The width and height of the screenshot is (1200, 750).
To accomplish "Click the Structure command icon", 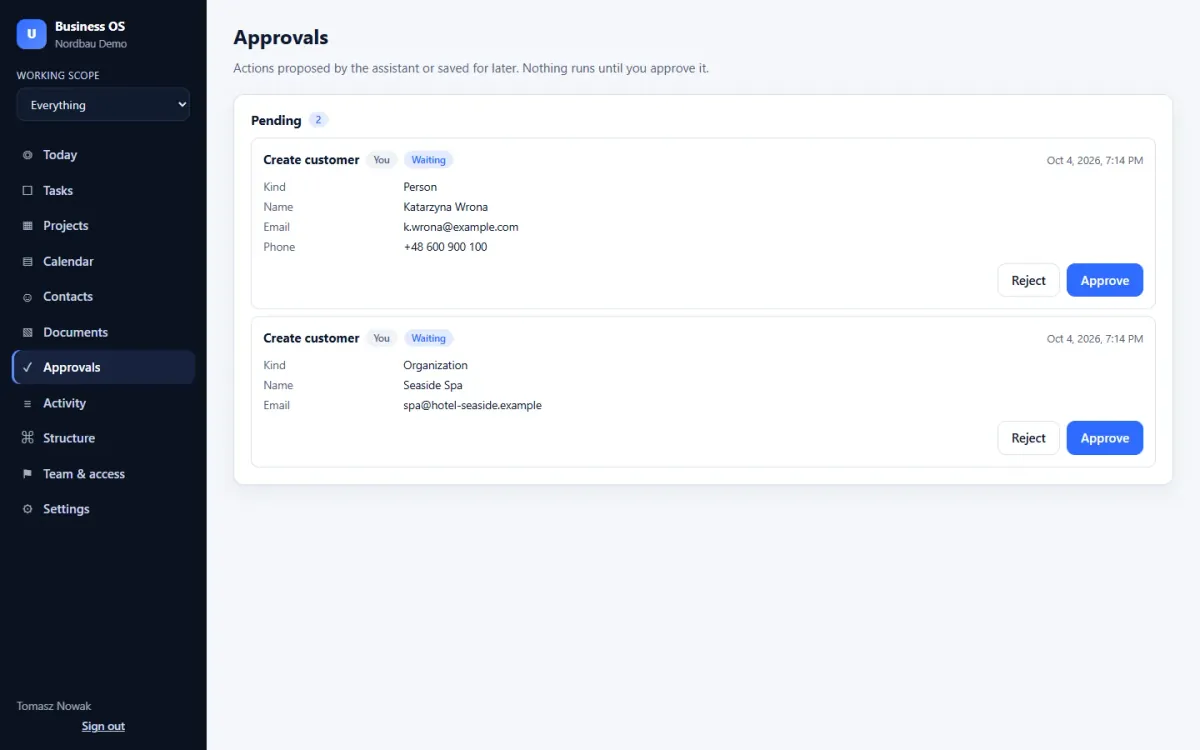I will (x=27, y=438).
